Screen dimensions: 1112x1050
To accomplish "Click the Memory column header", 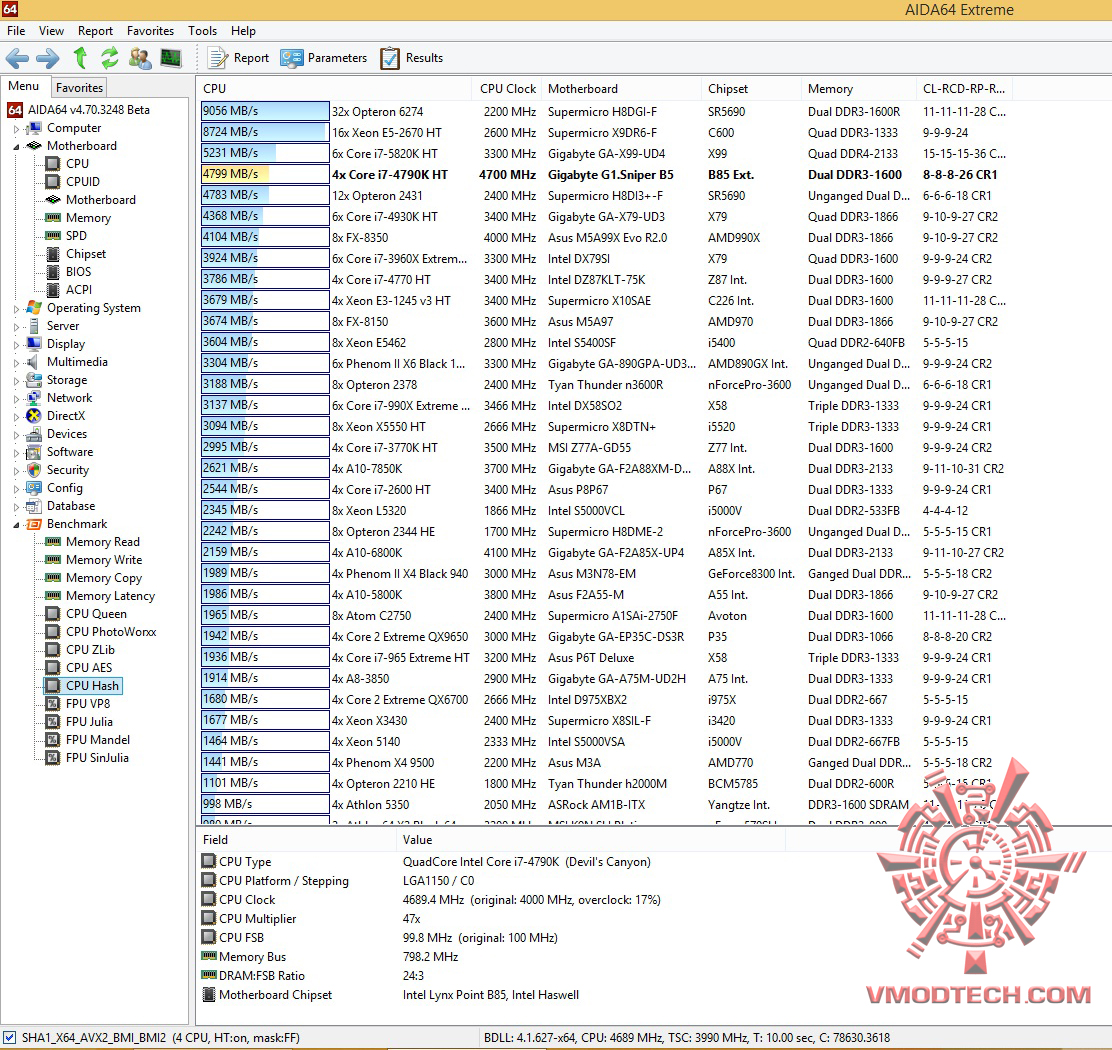I will point(860,89).
